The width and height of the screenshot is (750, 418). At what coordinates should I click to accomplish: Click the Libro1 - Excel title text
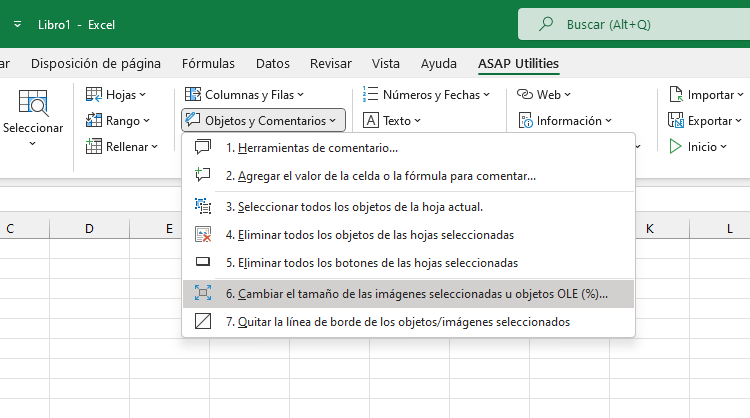(x=77, y=24)
